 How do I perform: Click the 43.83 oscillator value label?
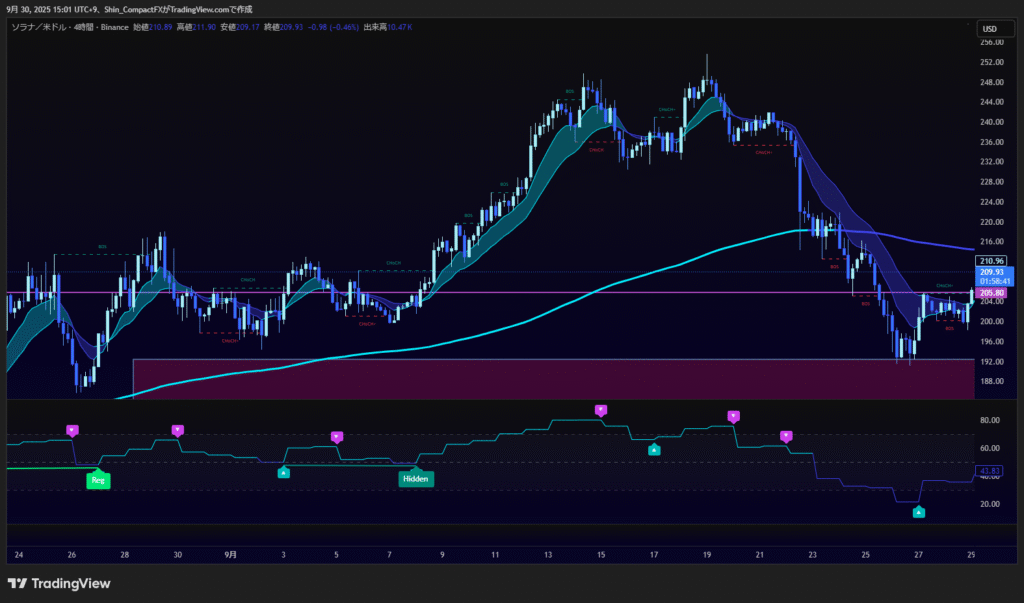point(991,471)
